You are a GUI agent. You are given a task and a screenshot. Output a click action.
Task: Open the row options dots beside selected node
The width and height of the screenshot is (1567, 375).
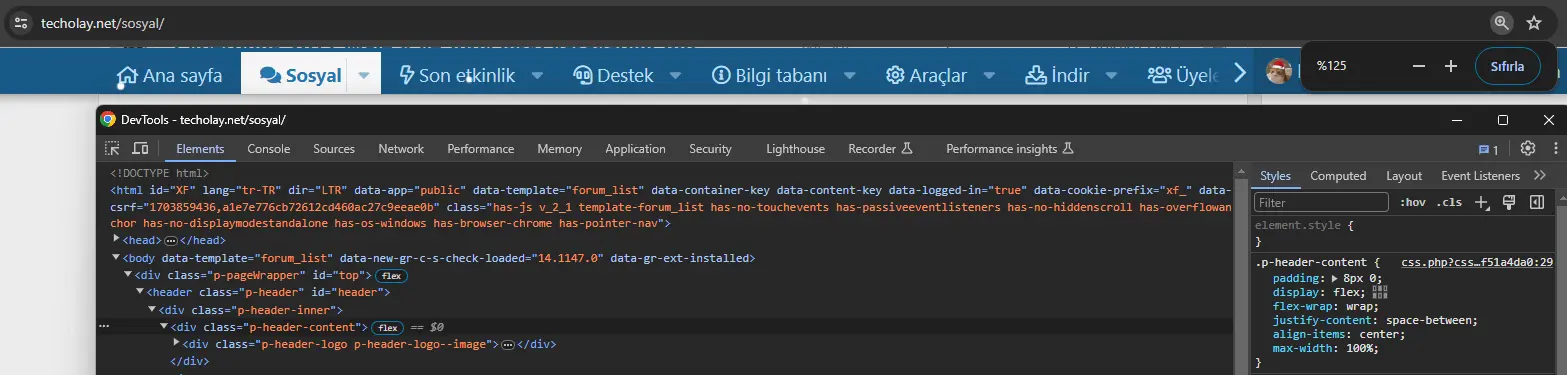[104, 327]
